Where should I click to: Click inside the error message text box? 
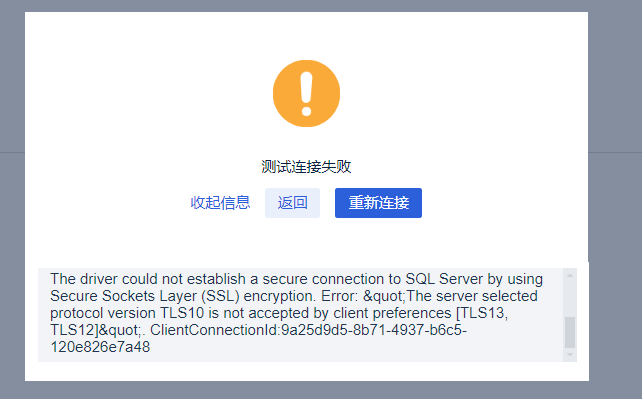(x=301, y=315)
